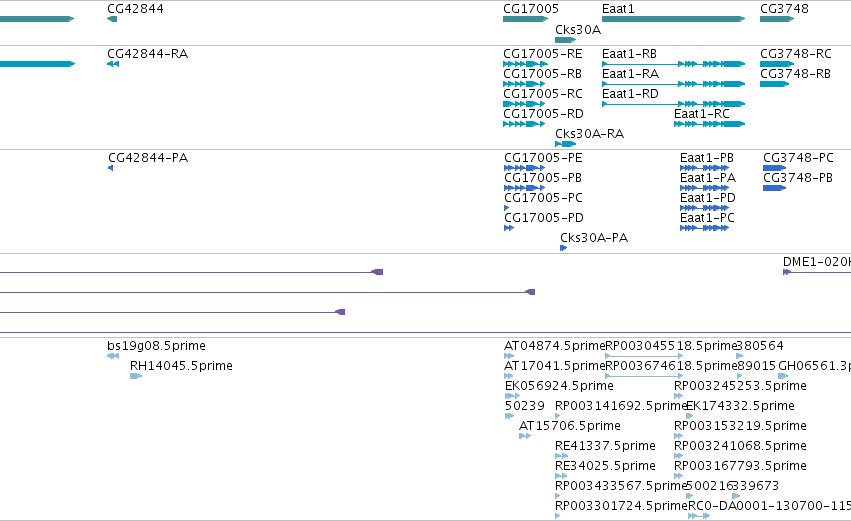This screenshot has width=851, height=521.
Task: Select EST label bs19g08.5prime
Action: (156, 346)
